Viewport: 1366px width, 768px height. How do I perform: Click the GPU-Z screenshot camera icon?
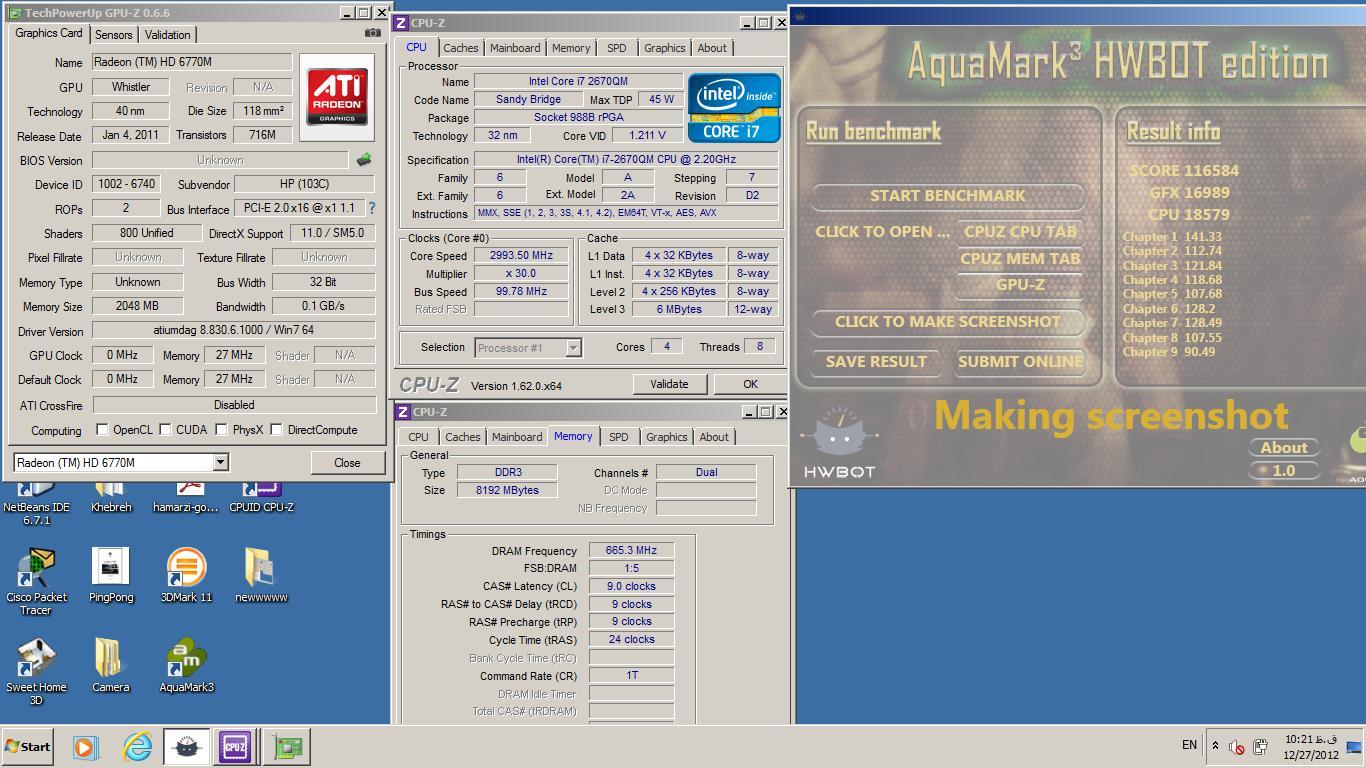click(372, 33)
